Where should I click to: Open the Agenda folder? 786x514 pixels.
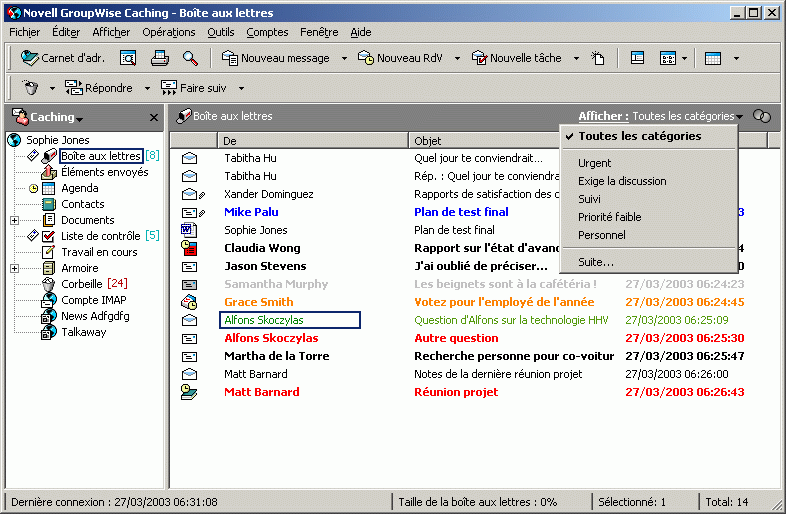pyautogui.click(x=80, y=188)
